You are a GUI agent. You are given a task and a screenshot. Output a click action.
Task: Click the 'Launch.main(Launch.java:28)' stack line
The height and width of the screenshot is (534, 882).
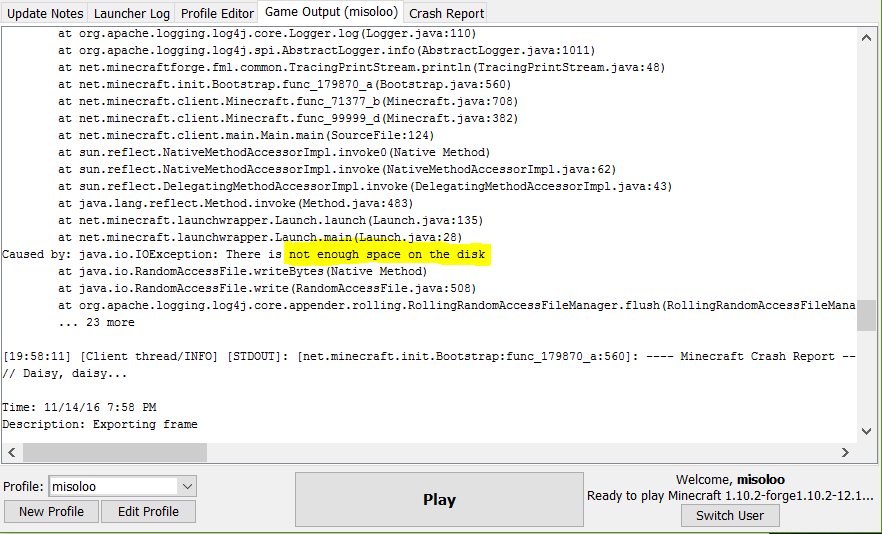pyautogui.click(x=260, y=237)
